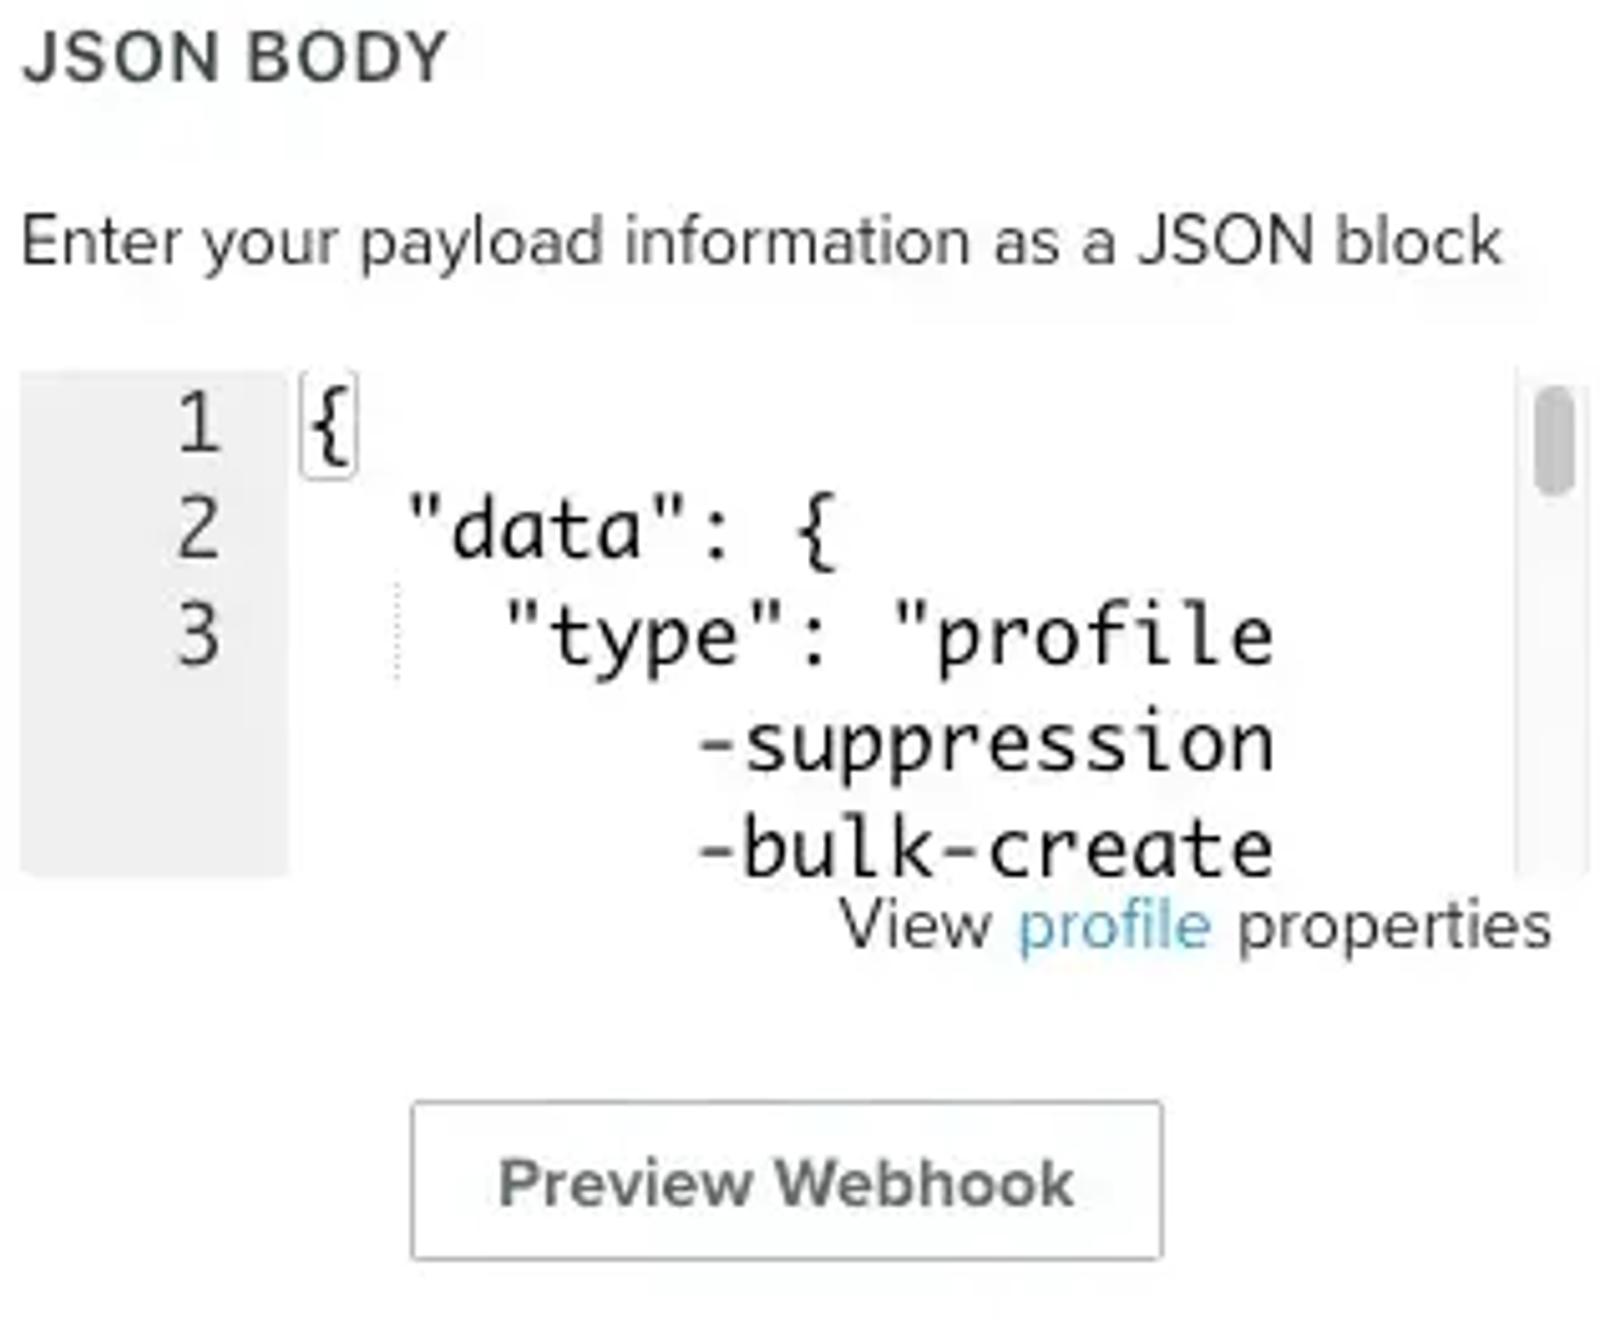Viewport: 1600px width, 1322px height.
Task: Click the wrapped "-bulk-create" text
Action: 986,850
